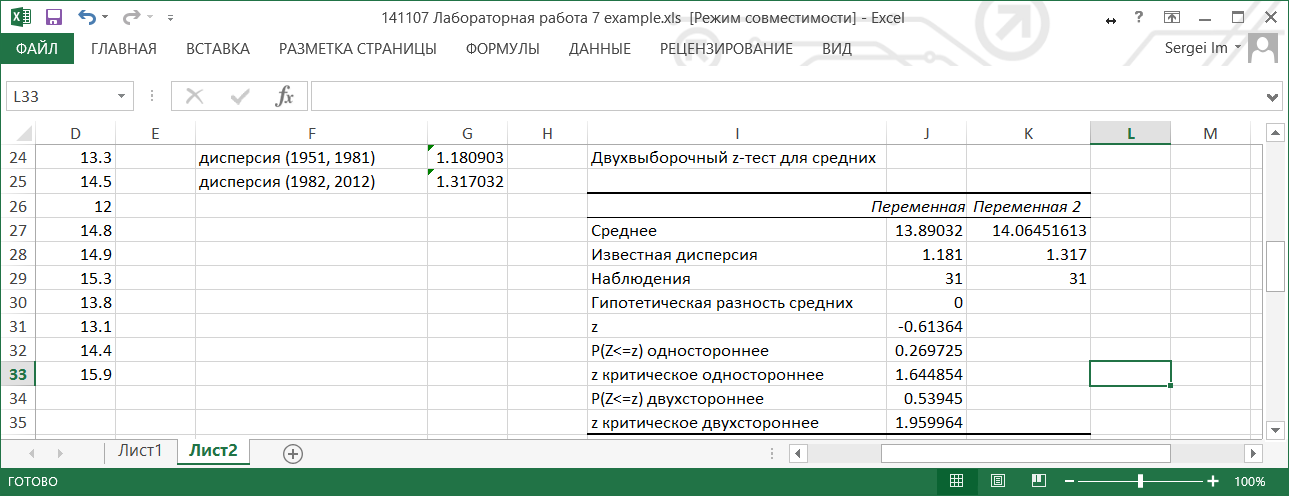Screen dimensions: 1289x496
Task: Click the value 14.06451613
Action: [1029, 230]
